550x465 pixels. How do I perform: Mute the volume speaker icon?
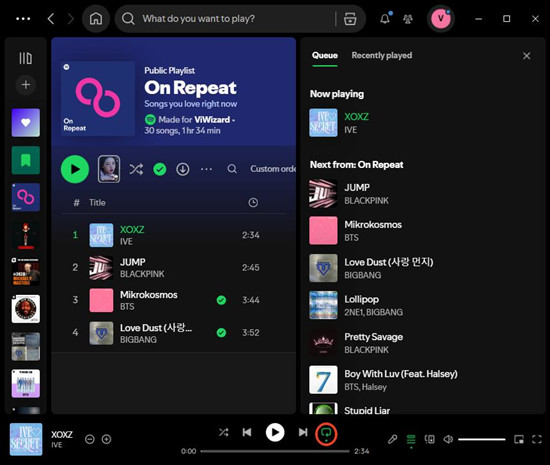point(448,439)
